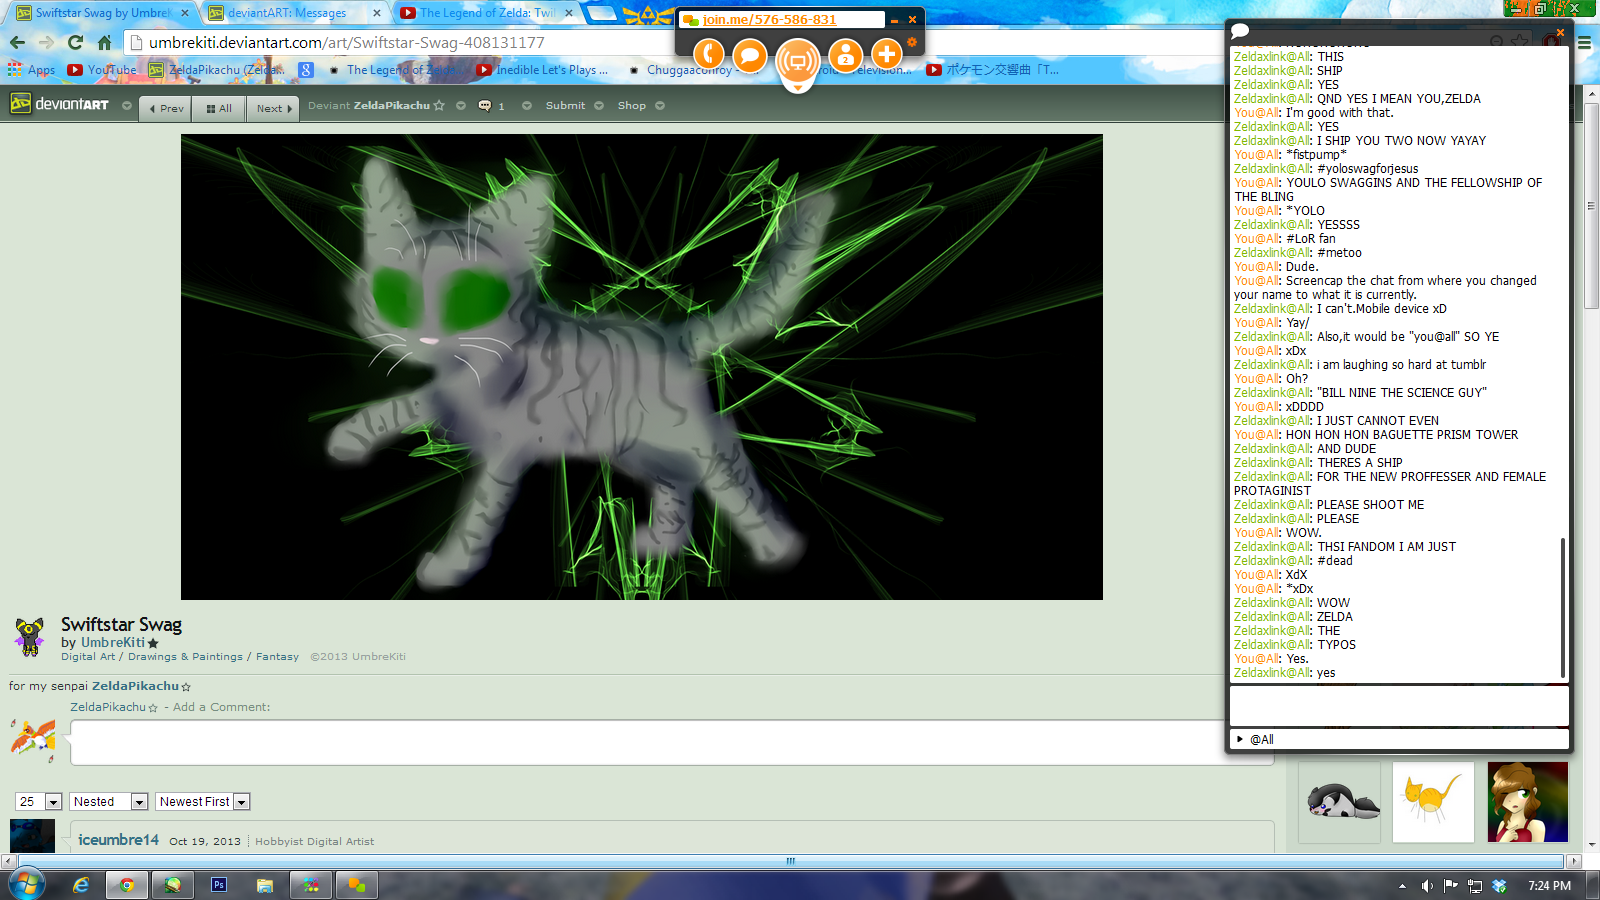
Task: Click the Swiftstar Swag cat artwork
Action: tap(641, 367)
